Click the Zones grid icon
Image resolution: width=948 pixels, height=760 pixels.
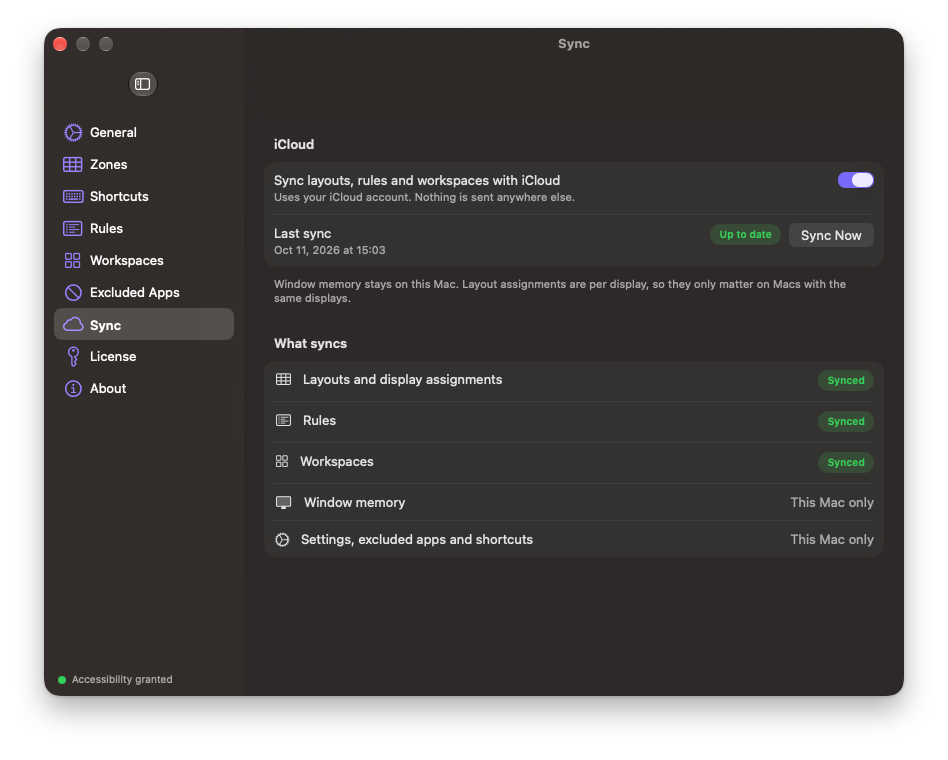73,164
